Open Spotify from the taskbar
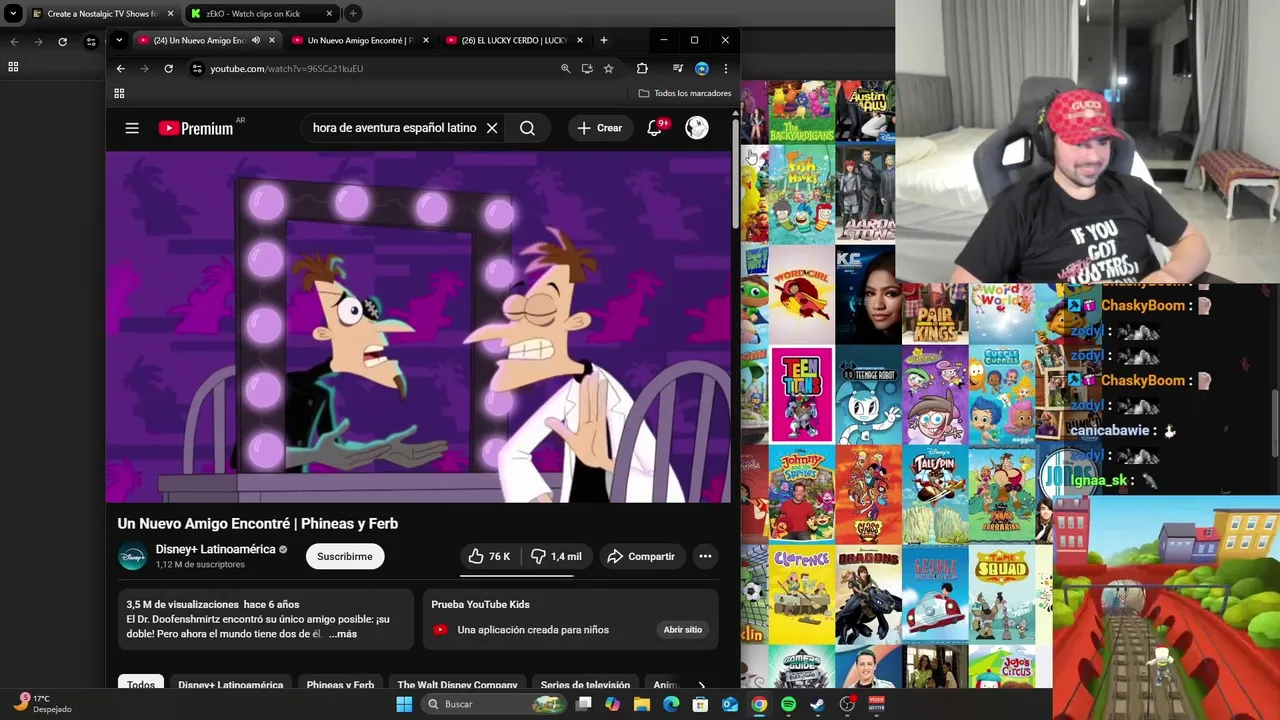1280x720 pixels. point(789,704)
